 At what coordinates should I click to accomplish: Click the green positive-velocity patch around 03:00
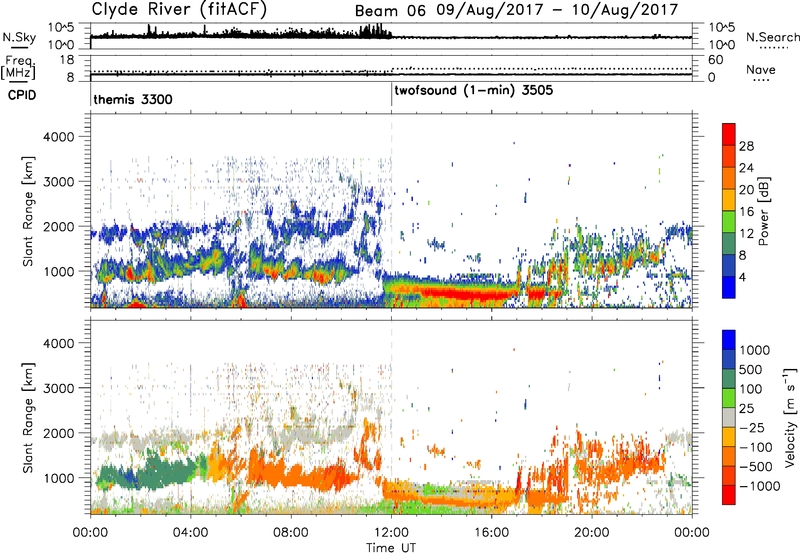click(163, 472)
